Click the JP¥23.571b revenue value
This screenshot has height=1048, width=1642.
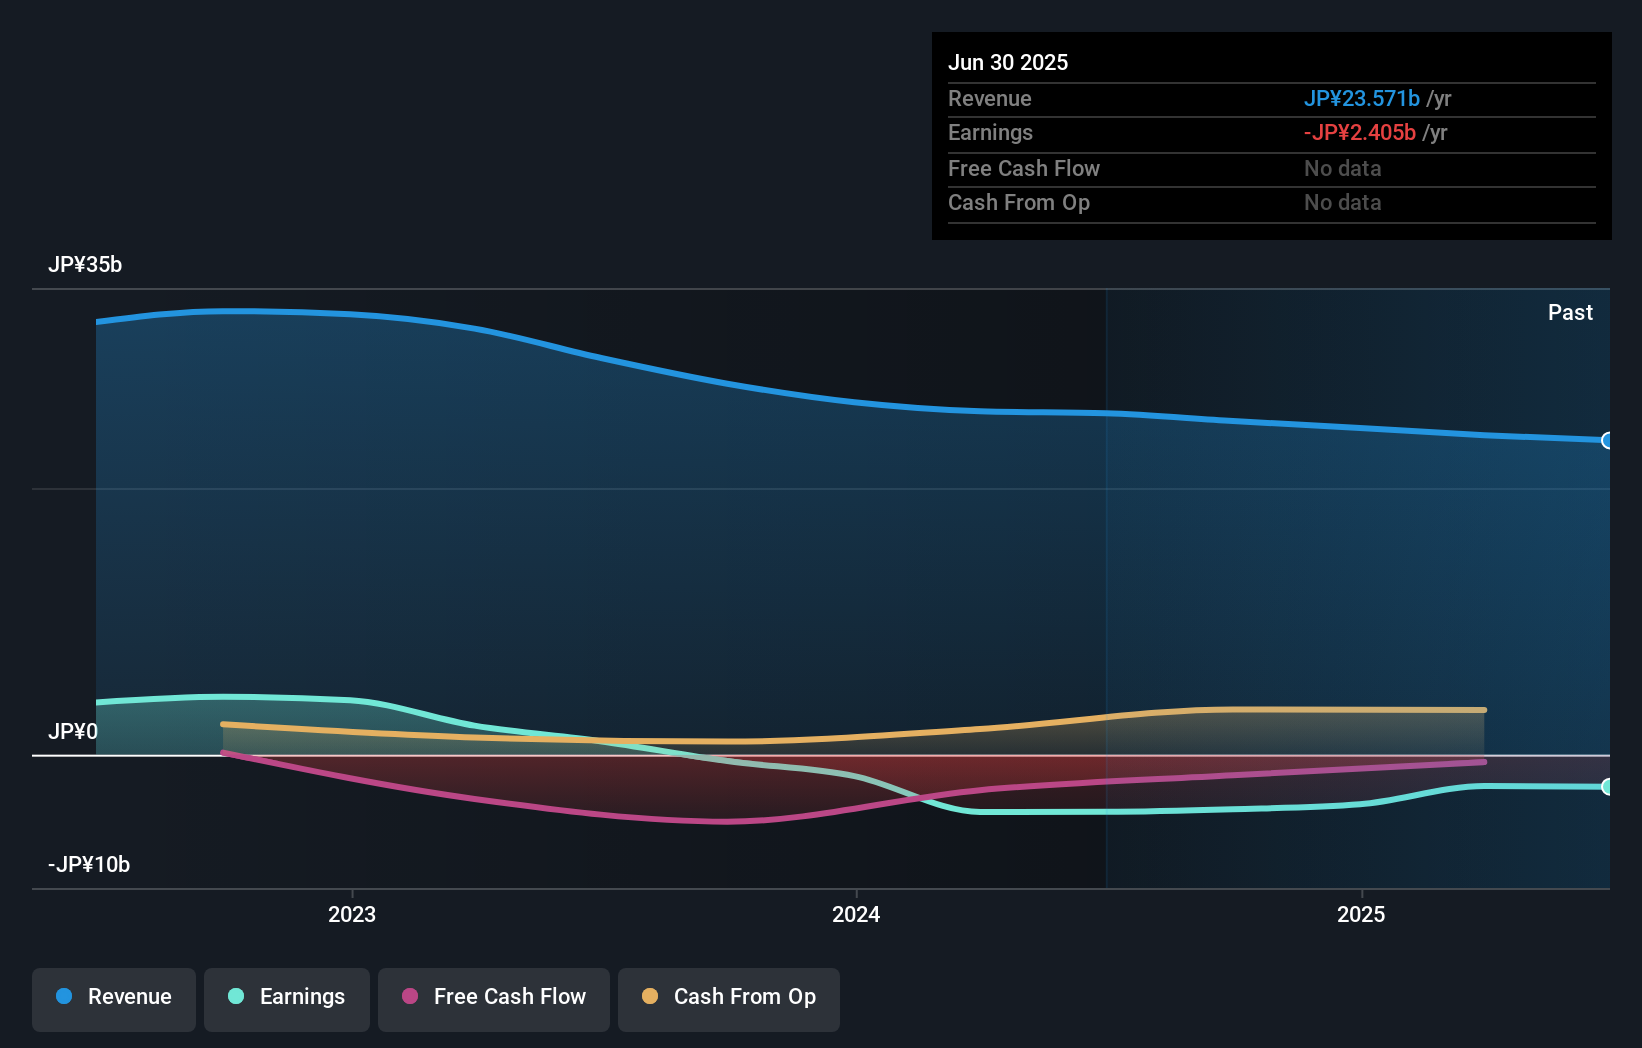[1362, 98]
